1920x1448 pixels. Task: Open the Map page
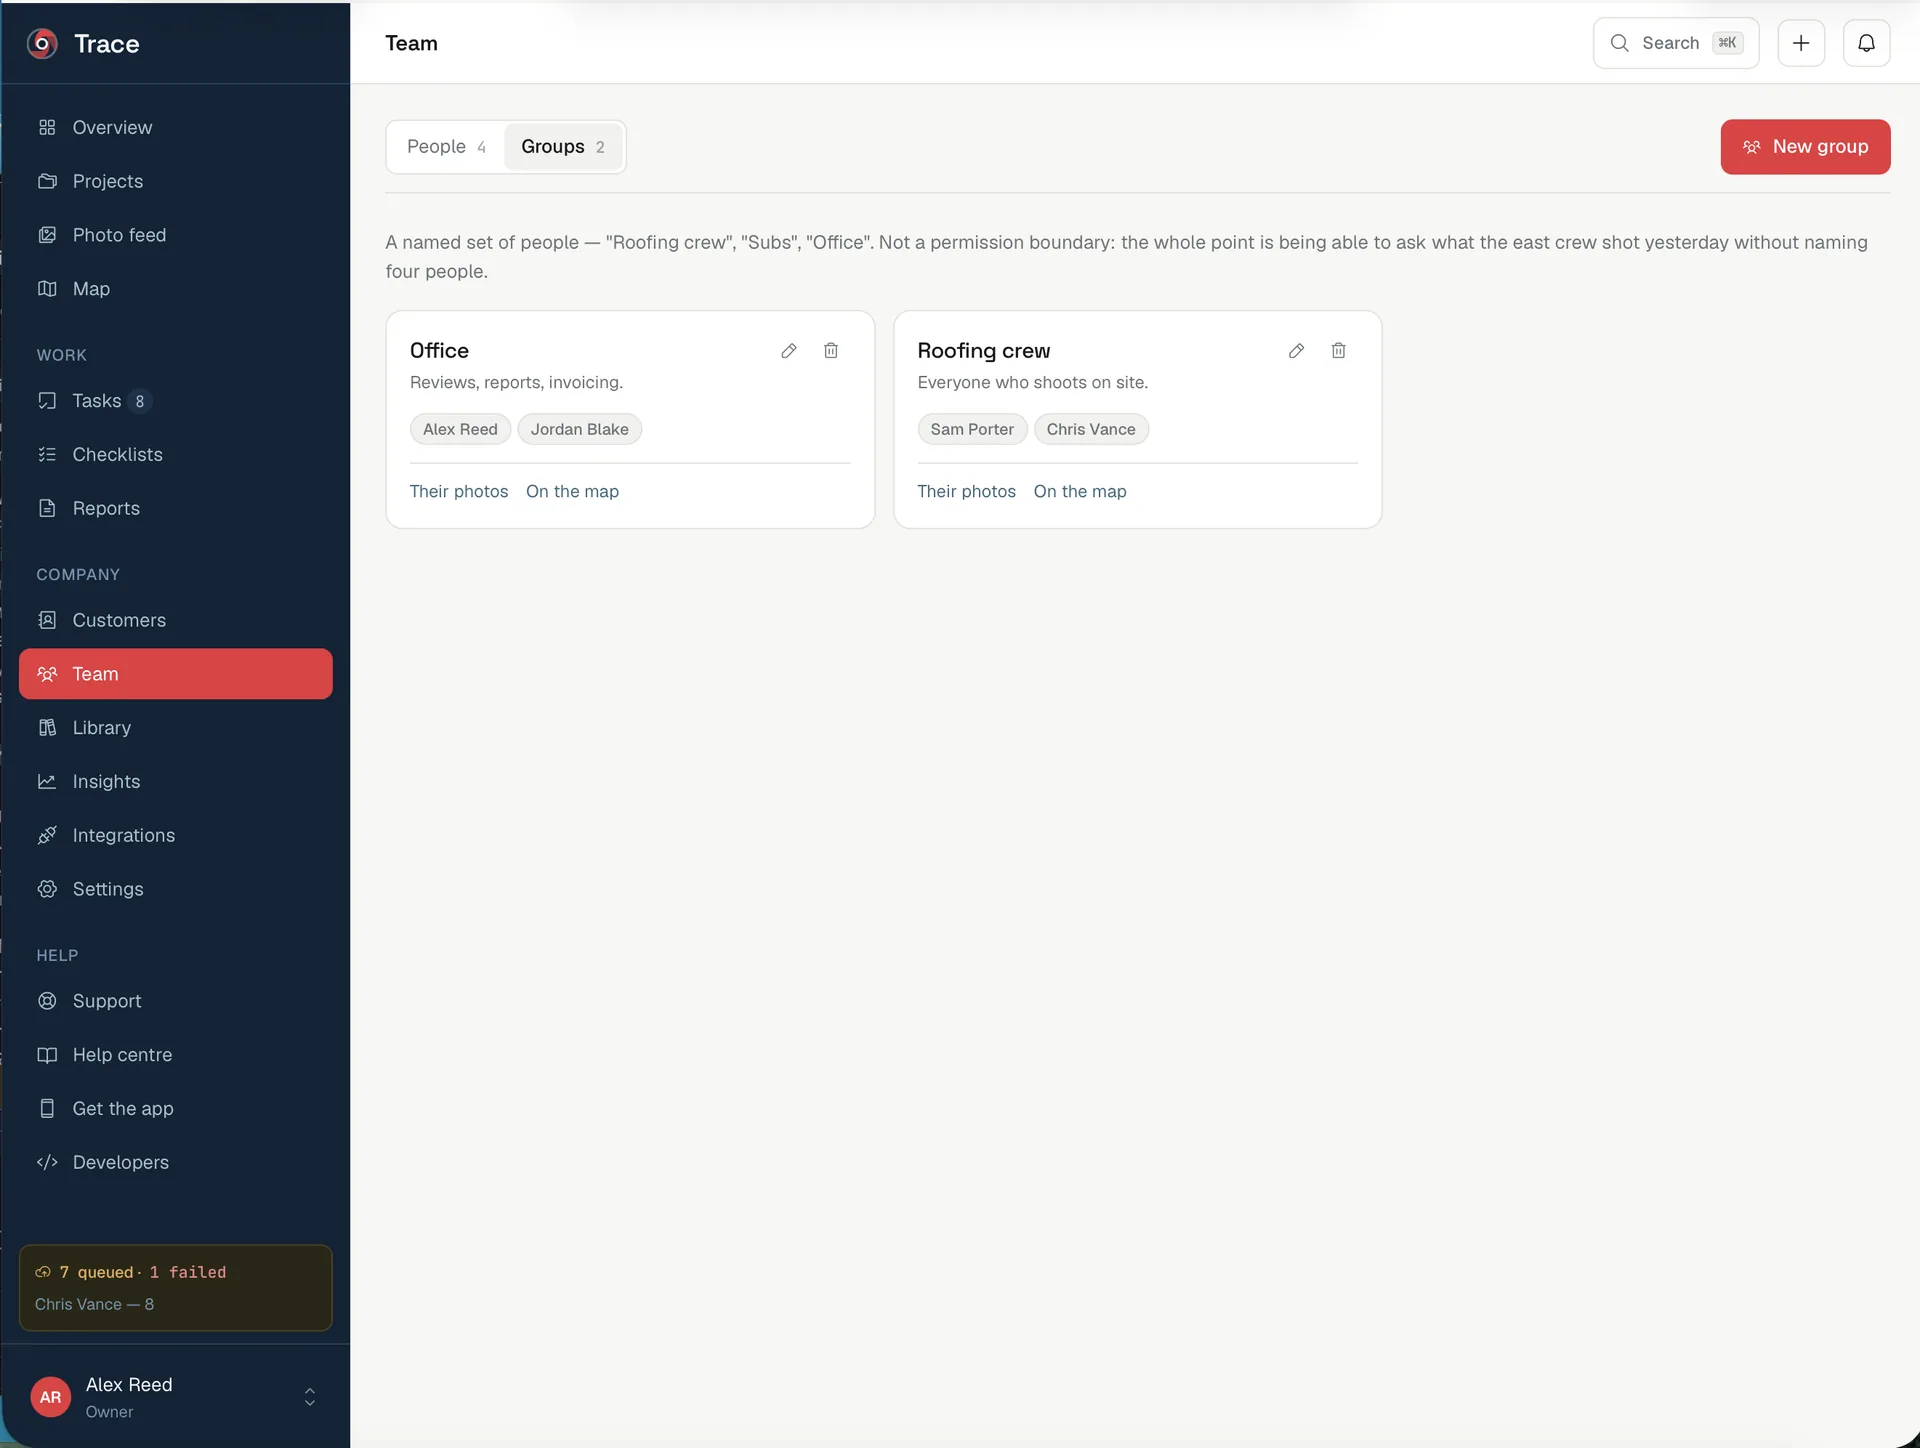(x=176, y=289)
